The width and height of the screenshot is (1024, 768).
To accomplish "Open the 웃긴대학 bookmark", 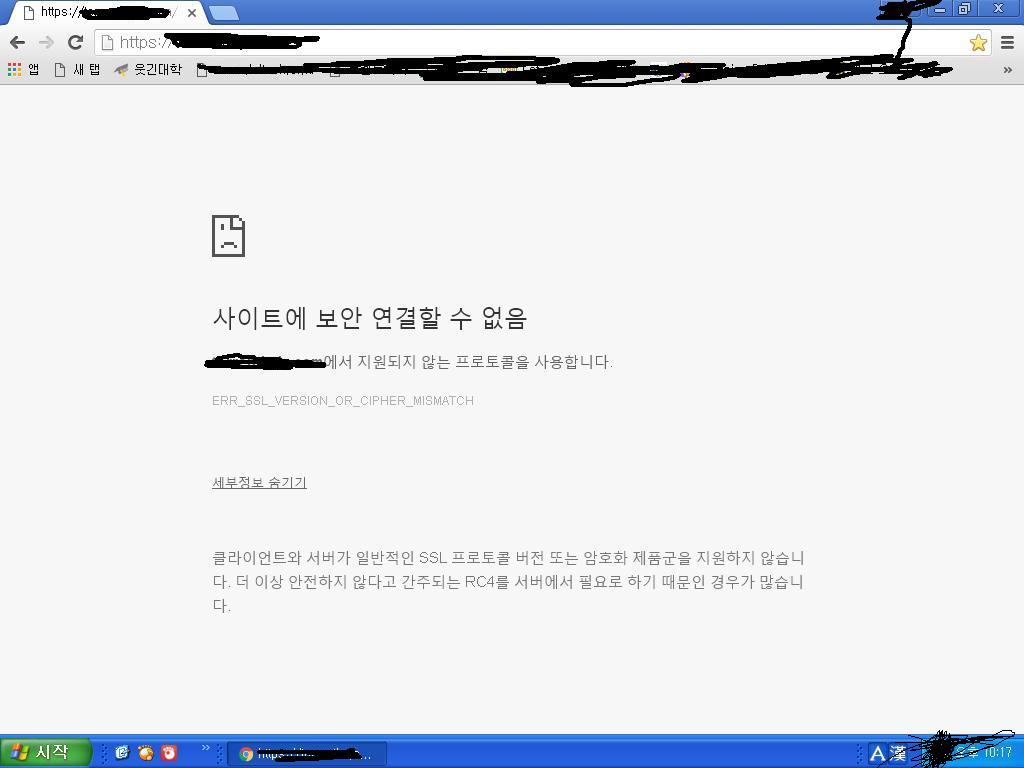I will pyautogui.click(x=148, y=69).
